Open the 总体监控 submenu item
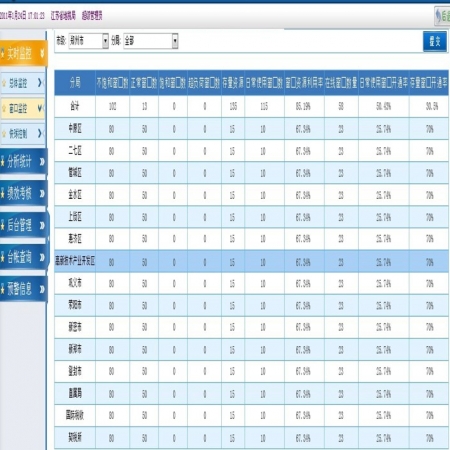The height and width of the screenshot is (450, 450). 22,83
